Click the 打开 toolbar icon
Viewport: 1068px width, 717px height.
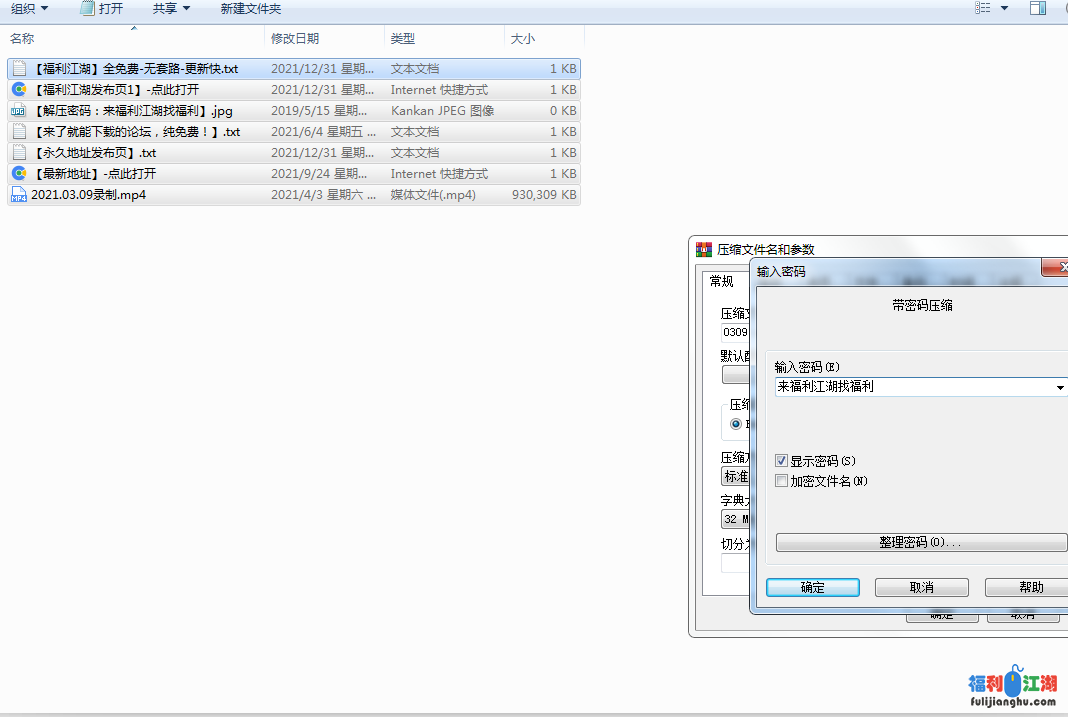(84, 8)
